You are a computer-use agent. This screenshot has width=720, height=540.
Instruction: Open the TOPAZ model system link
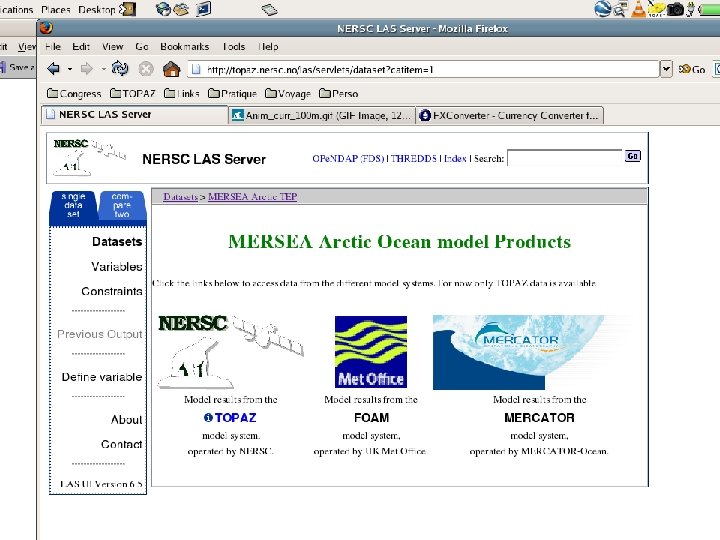point(236,417)
